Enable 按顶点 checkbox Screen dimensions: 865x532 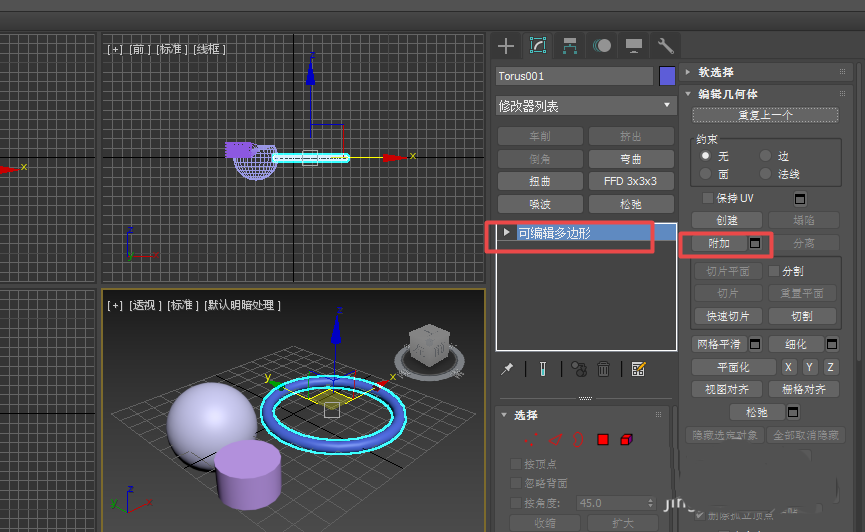pyautogui.click(x=516, y=464)
